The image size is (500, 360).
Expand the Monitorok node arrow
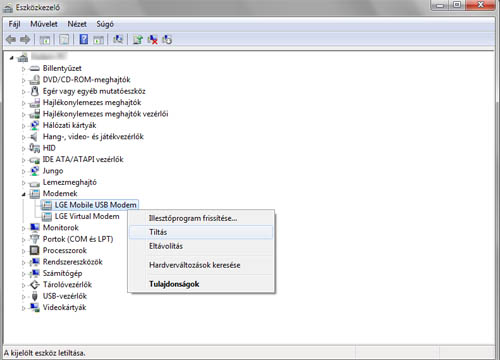(x=23, y=229)
